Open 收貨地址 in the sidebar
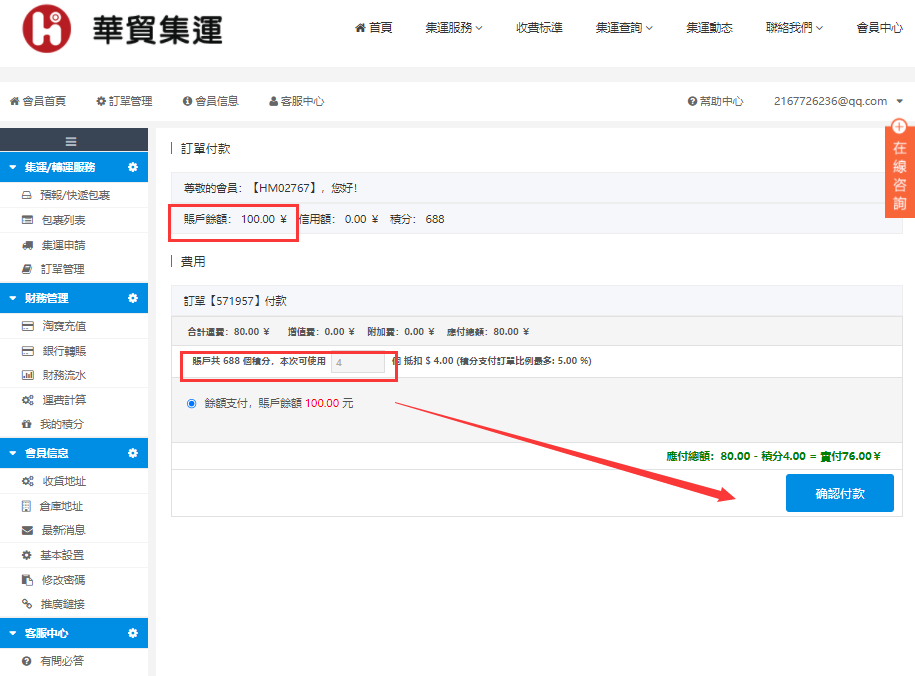This screenshot has width=915, height=676. [63, 482]
